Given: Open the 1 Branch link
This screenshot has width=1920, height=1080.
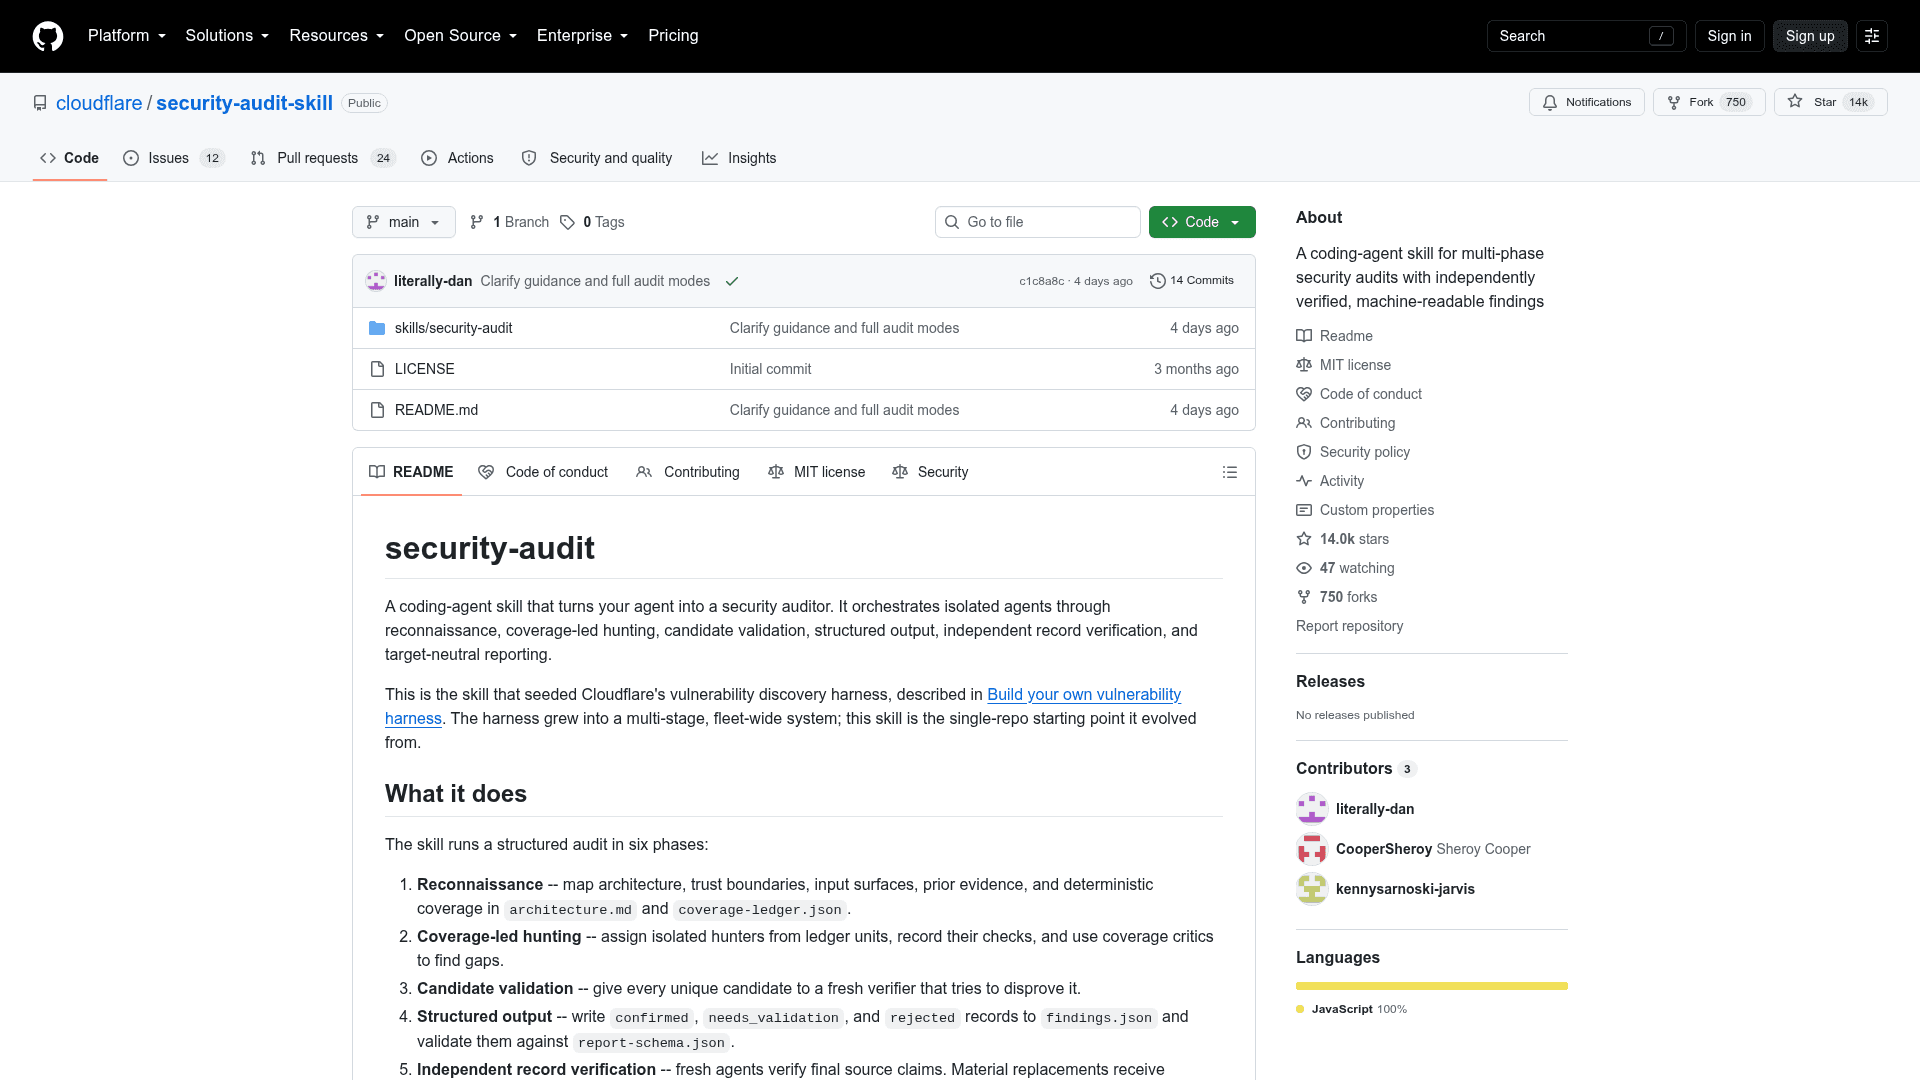Looking at the screenshot, I should [509, 222].
